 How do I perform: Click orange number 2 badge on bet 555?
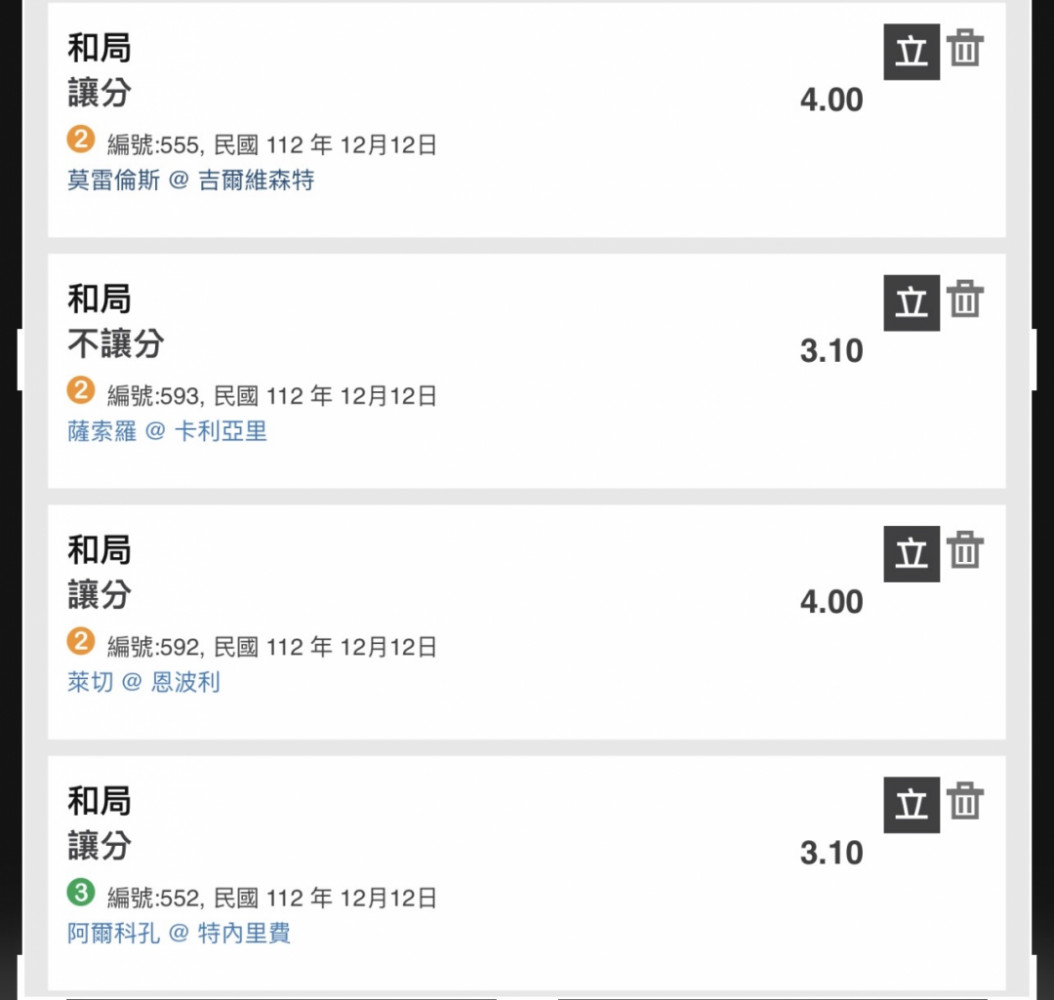81,139
